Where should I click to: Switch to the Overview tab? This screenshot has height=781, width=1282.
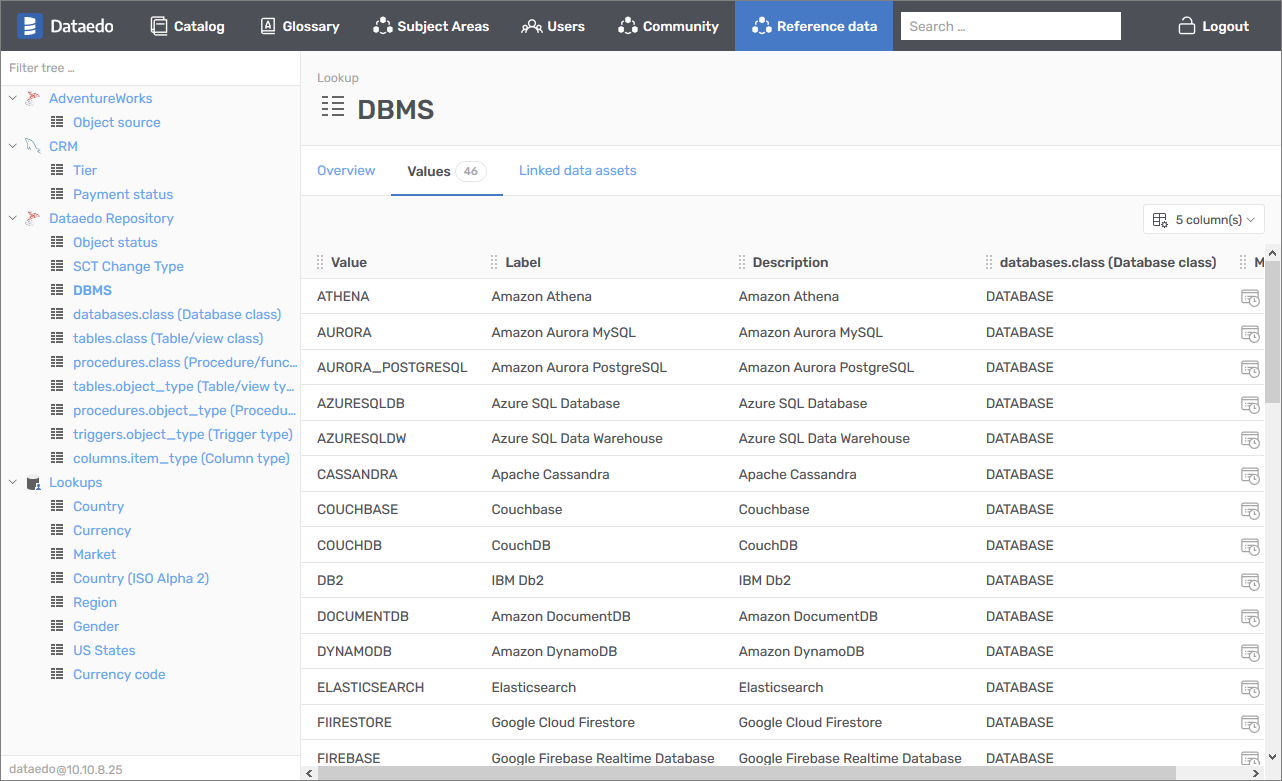pos(346,171)
